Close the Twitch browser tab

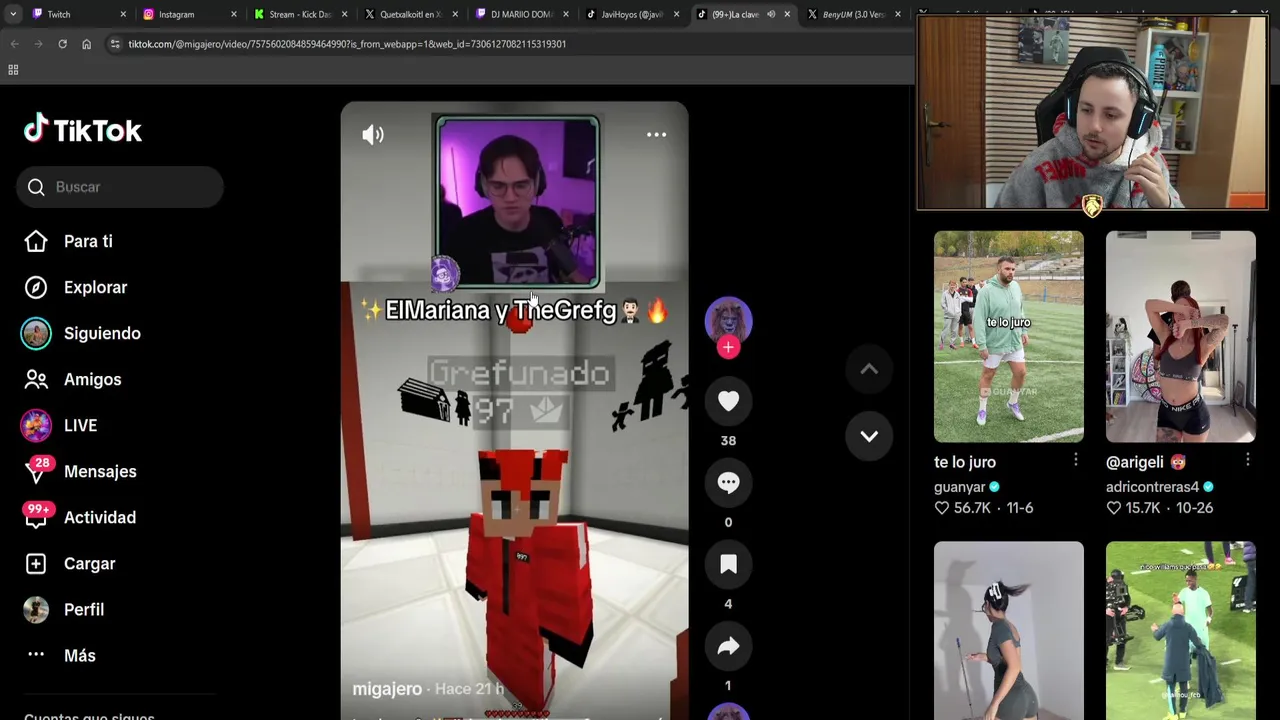pos(124,14)
